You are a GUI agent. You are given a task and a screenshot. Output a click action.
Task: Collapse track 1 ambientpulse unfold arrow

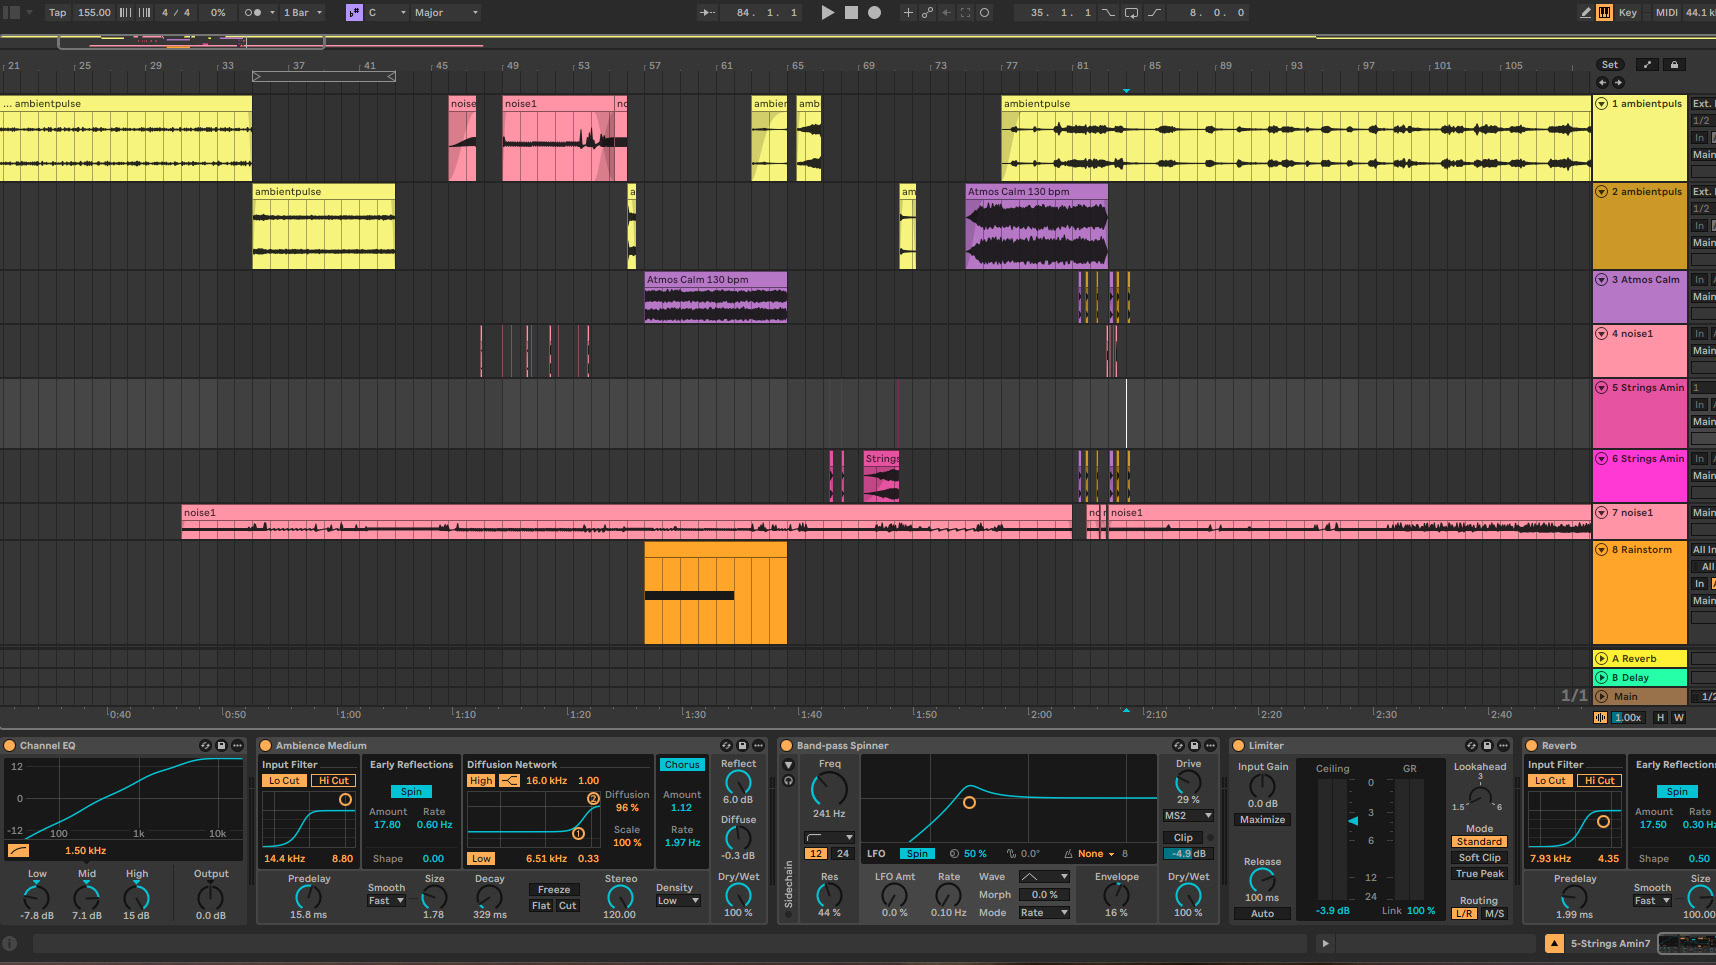(x=1602, y=104)
